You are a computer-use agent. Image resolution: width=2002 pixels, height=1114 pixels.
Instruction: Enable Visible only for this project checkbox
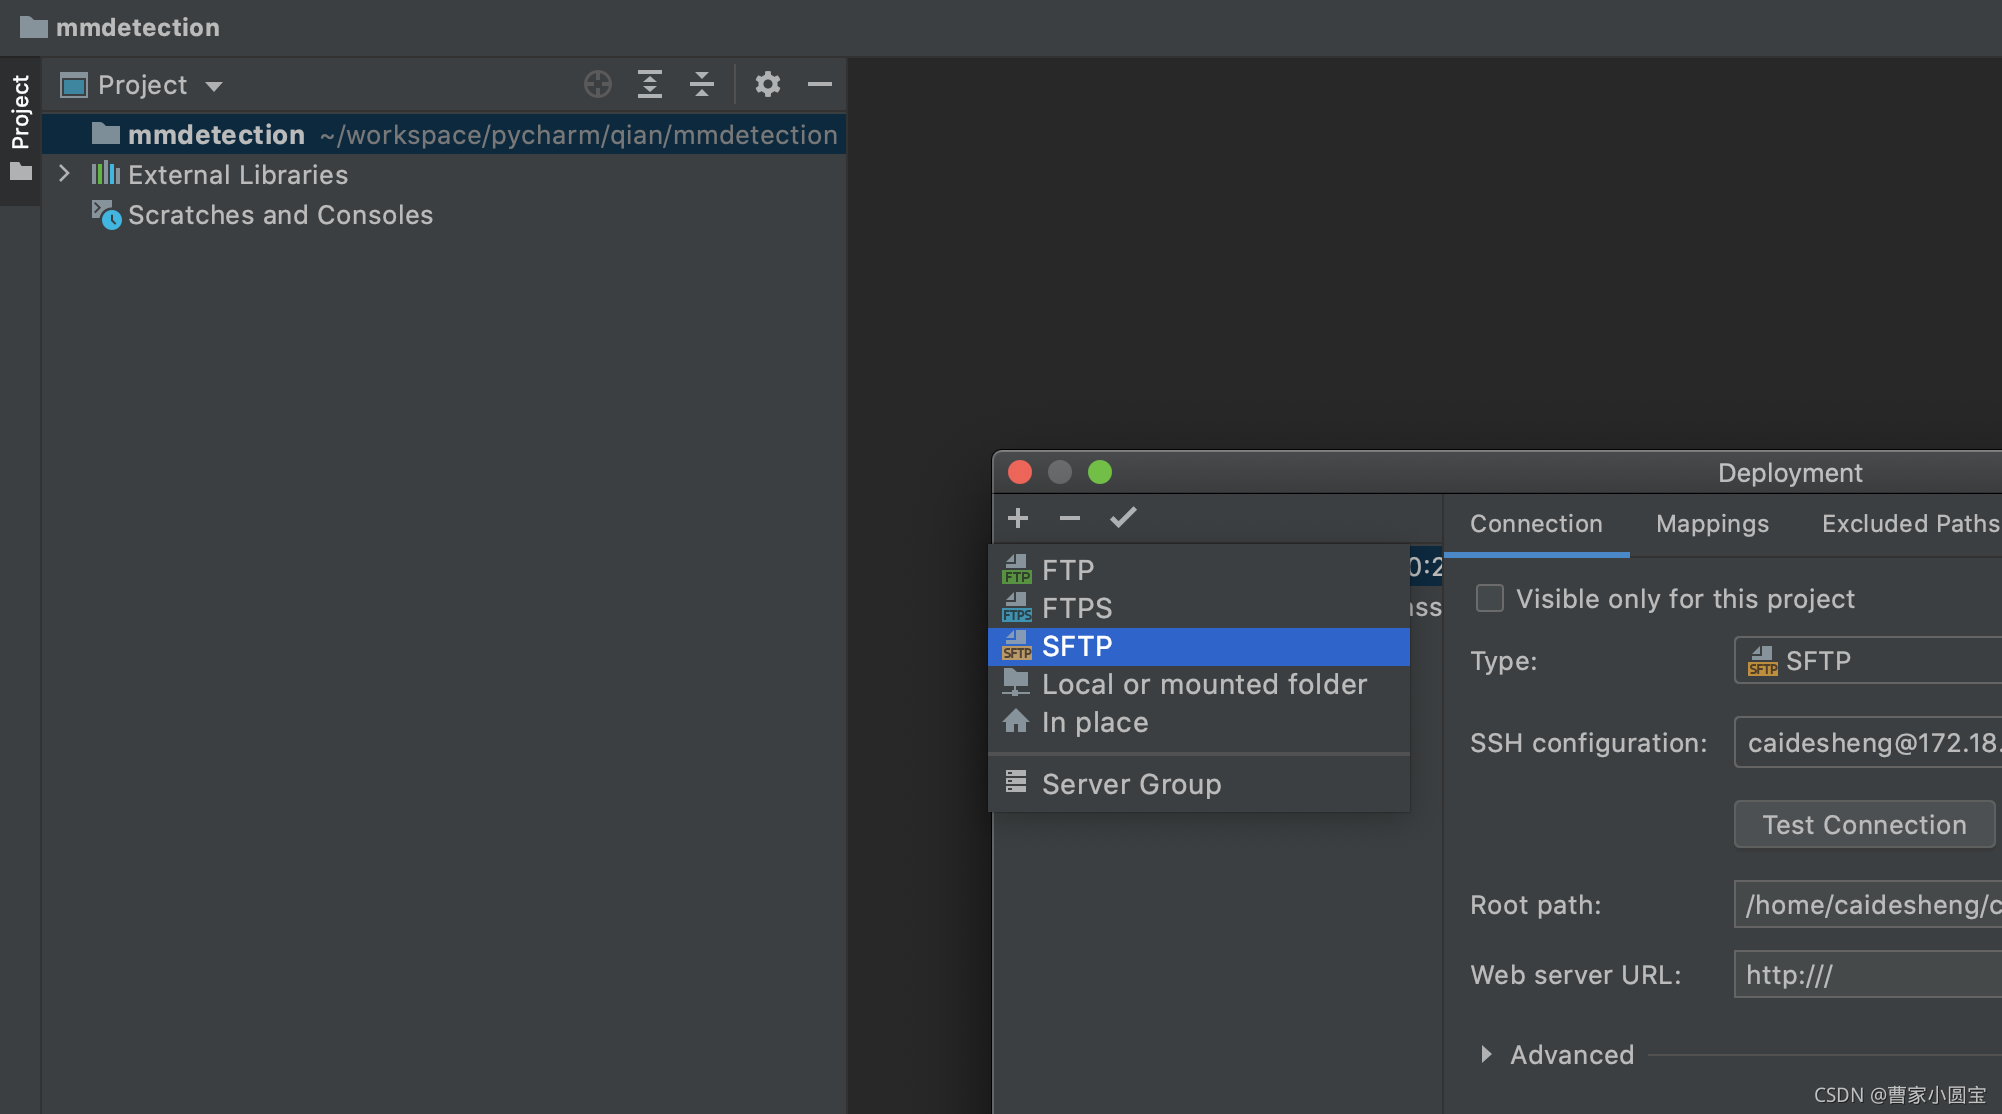[x=1490, y=598]
